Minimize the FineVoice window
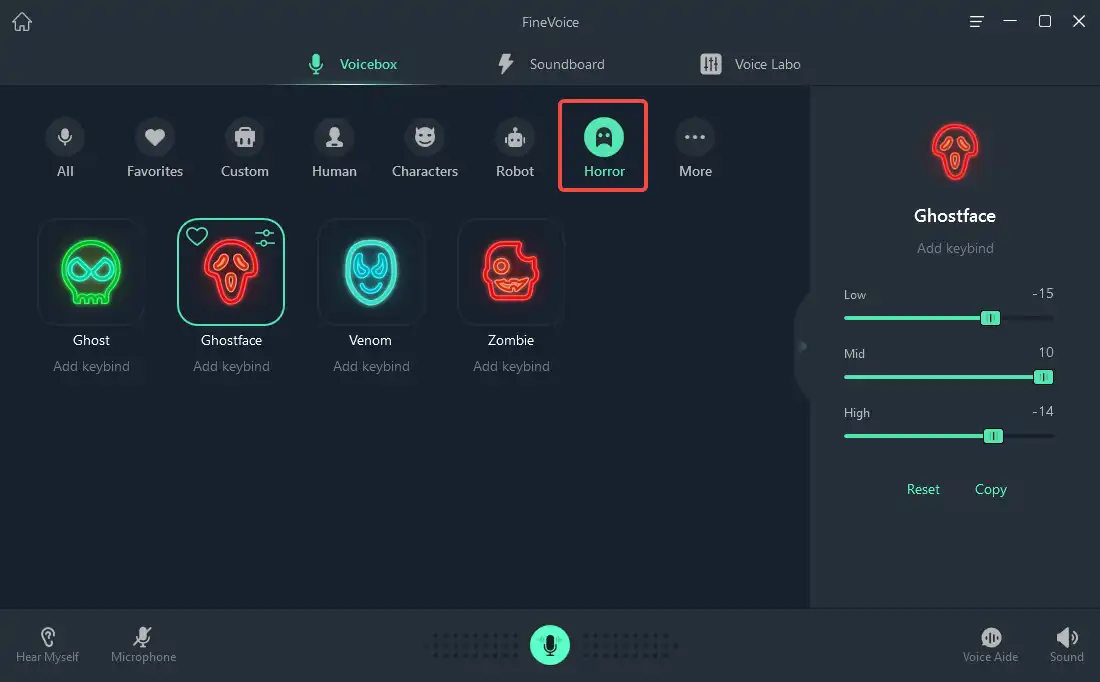Screen dimensions: 1100x682 (x=1010, y=21)
